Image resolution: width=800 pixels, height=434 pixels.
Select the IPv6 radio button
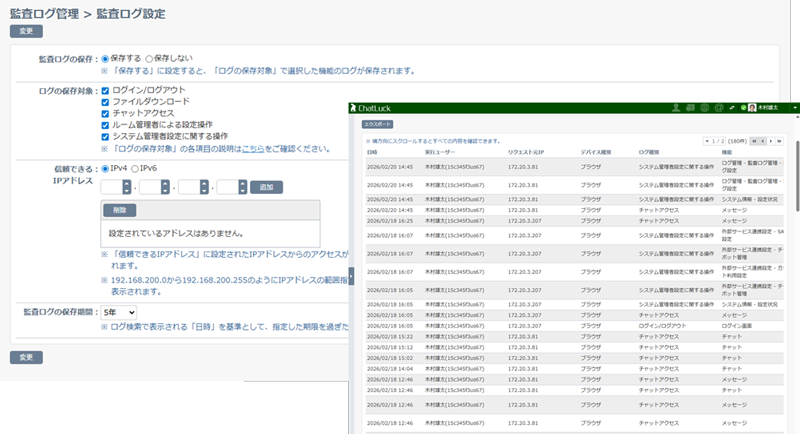[x=137, y=168]
